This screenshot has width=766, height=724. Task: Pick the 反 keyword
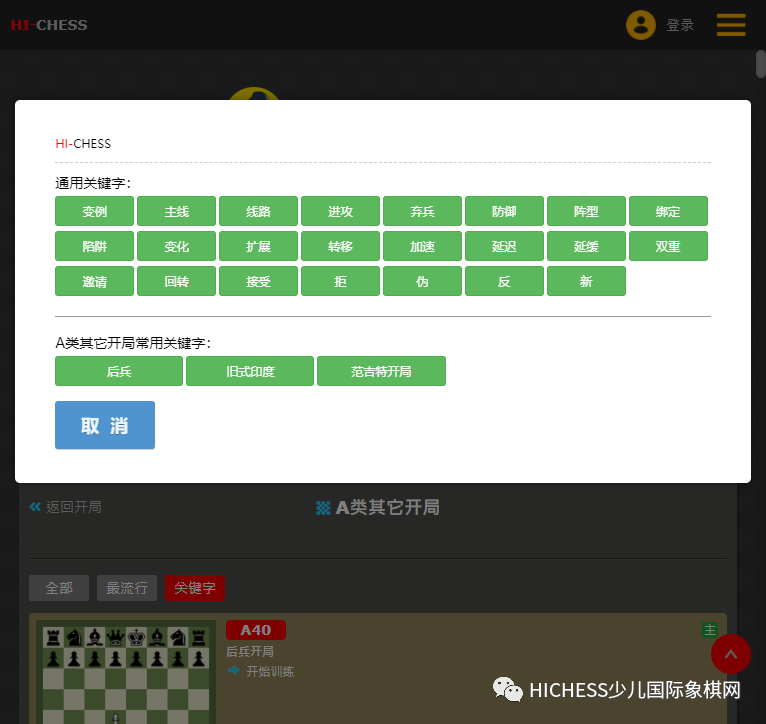click(x=504, y=281)
